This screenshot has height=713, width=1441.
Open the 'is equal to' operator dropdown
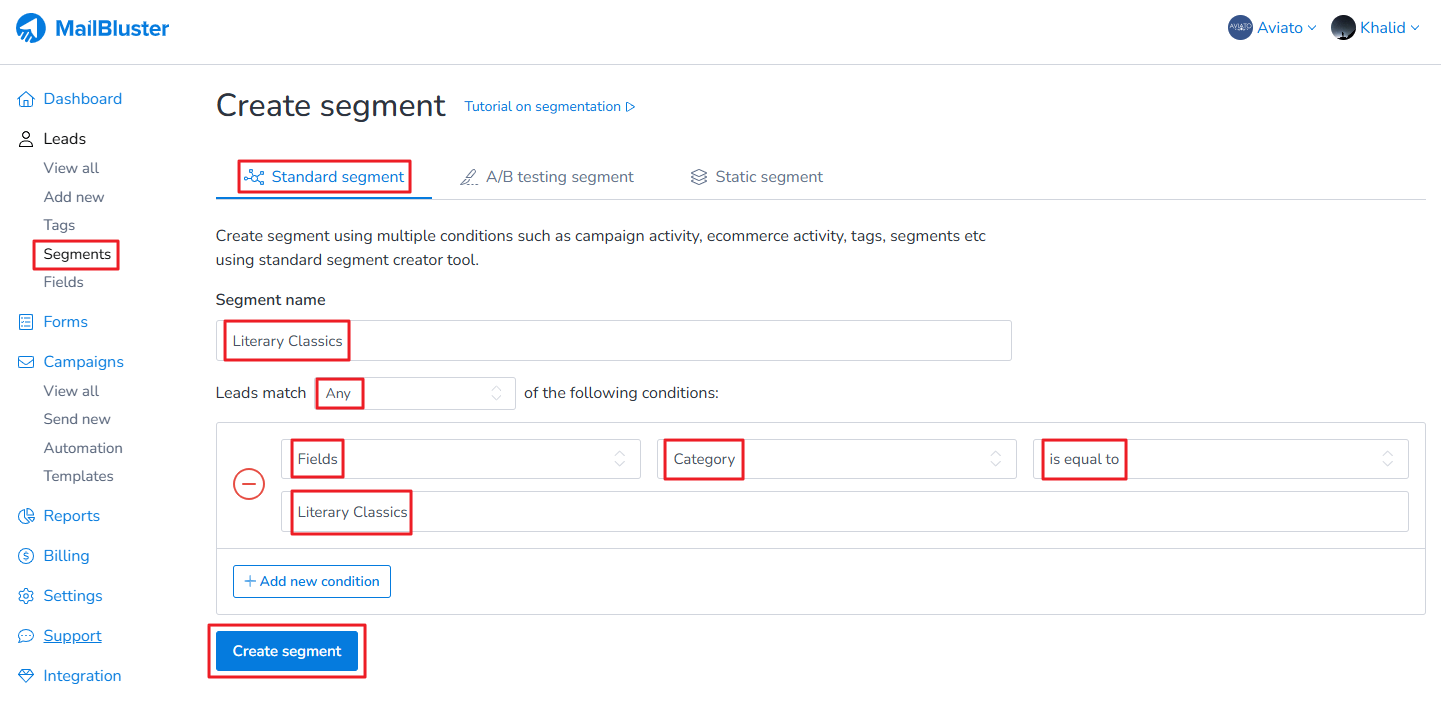1220,459
